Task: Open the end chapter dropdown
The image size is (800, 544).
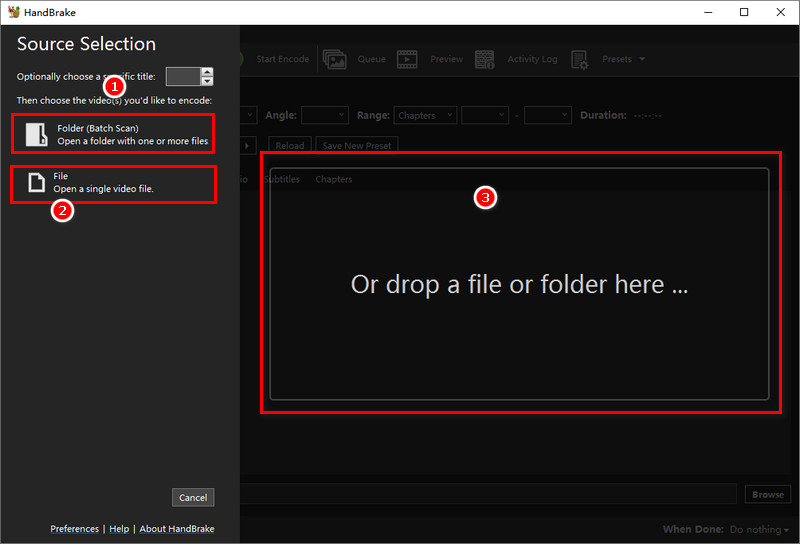Action: [548, 115]
